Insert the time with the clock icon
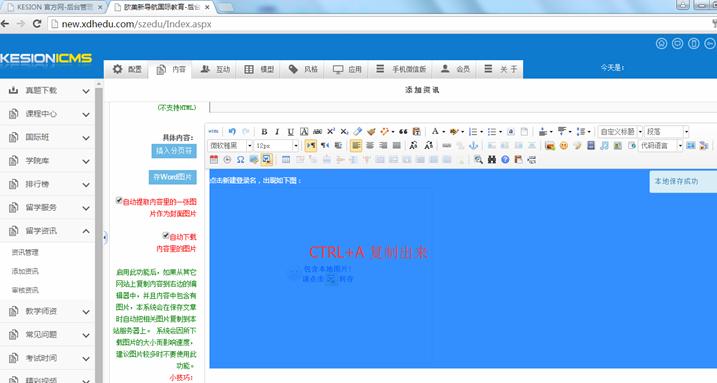The height and width of the screenshot is (383, 717). [x=227, y=160]
